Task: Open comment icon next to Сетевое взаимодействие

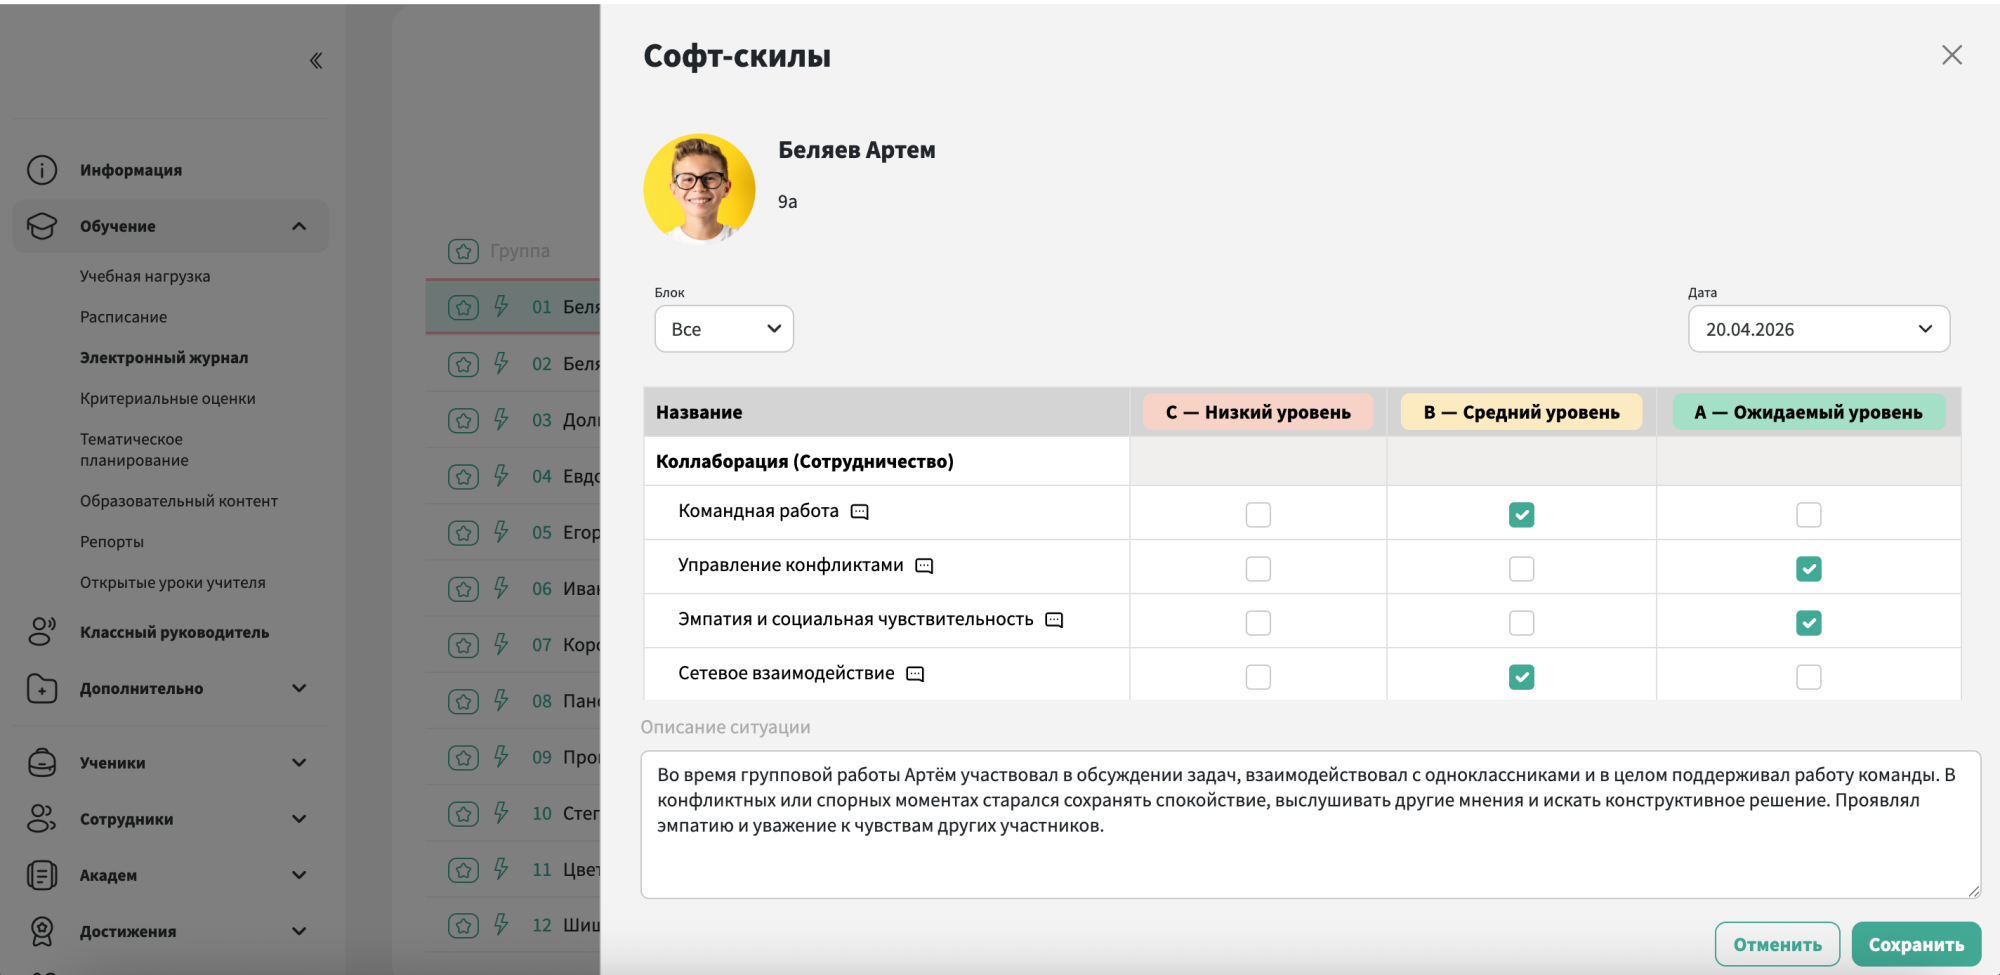Action: coord(915,674)
